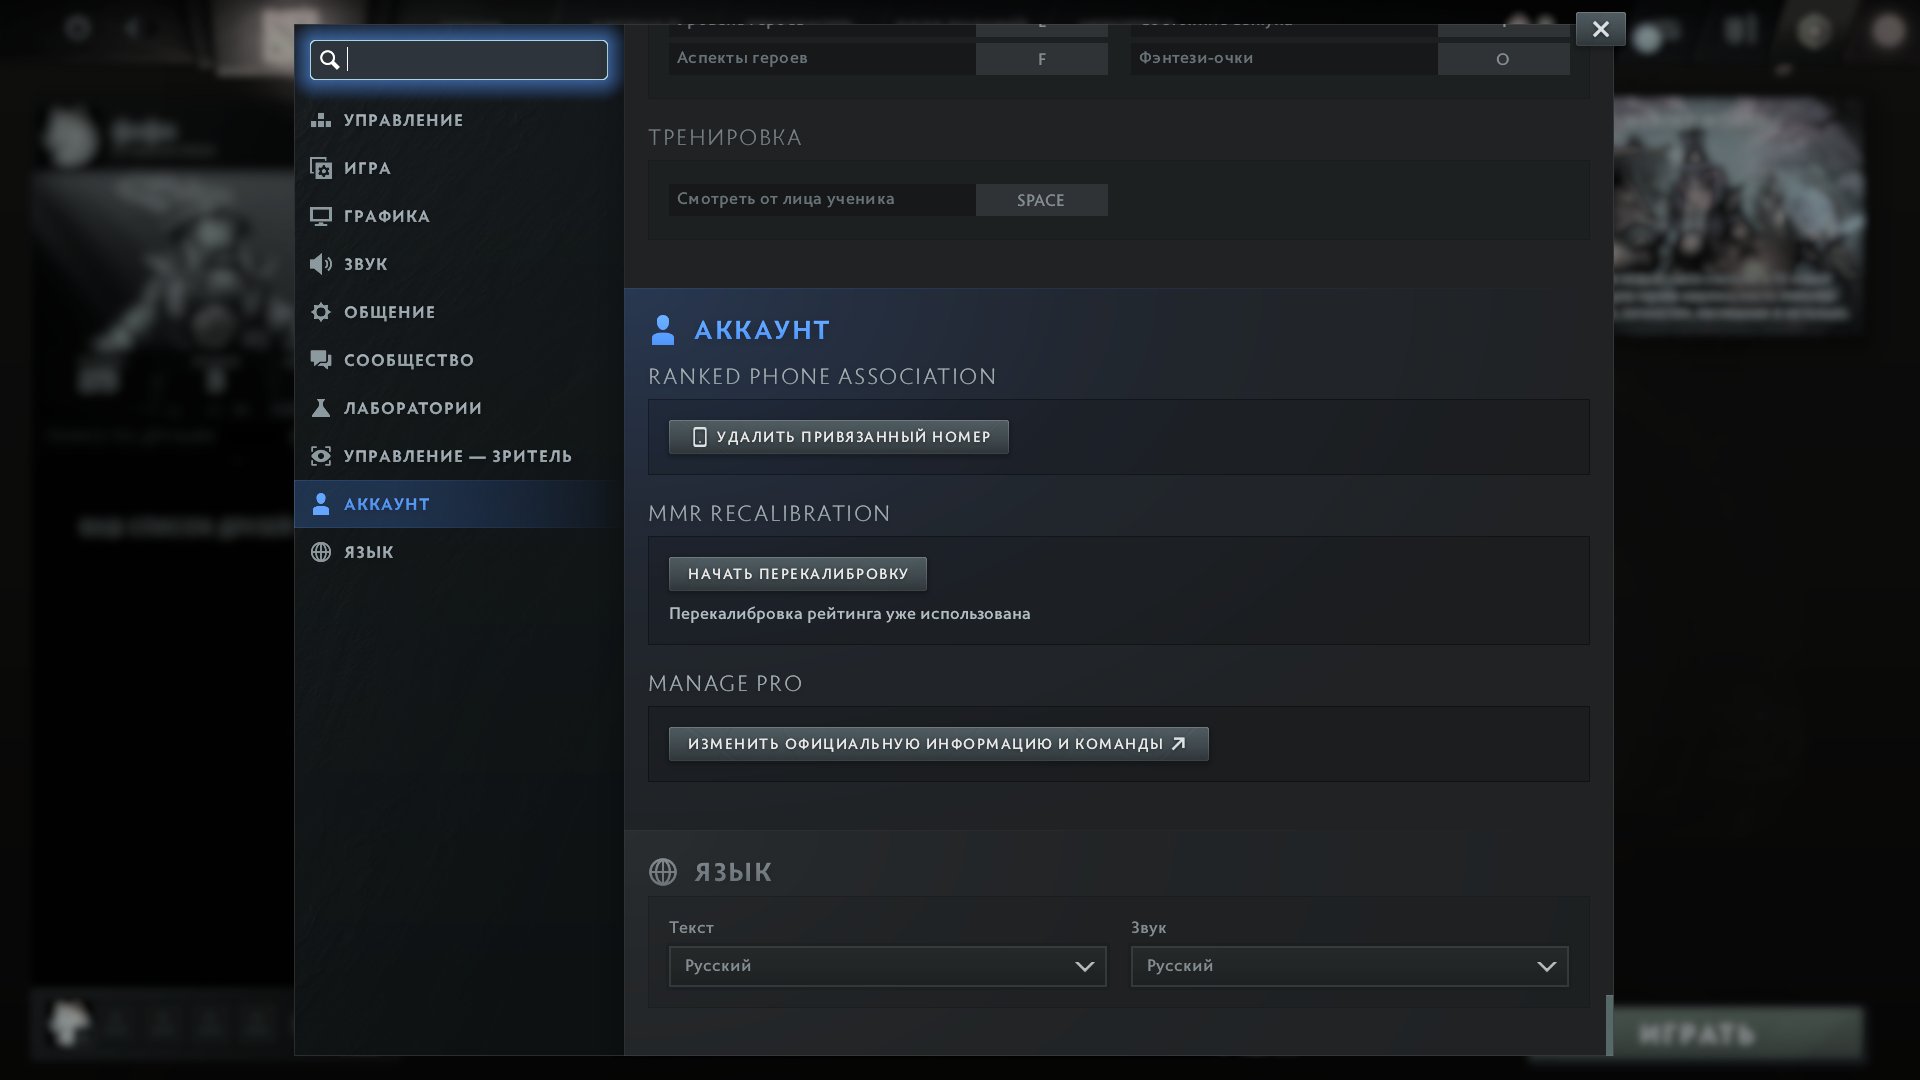Open the Игра settings icon
The height and width of the screenshot is (1080, 1920).
coord(320,168)
